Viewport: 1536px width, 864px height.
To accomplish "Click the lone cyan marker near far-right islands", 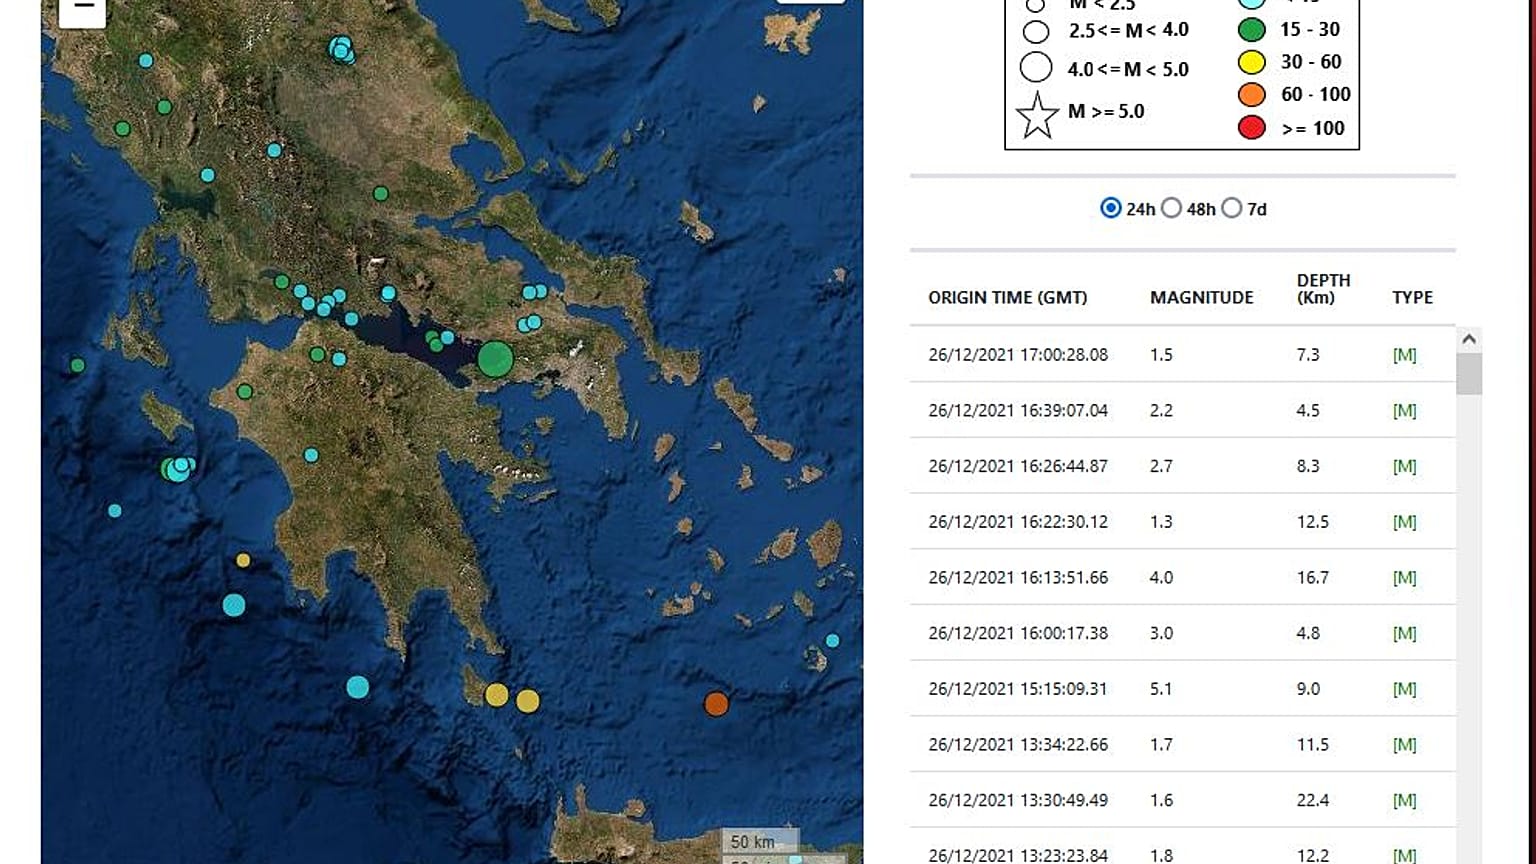I will [832, 641].
